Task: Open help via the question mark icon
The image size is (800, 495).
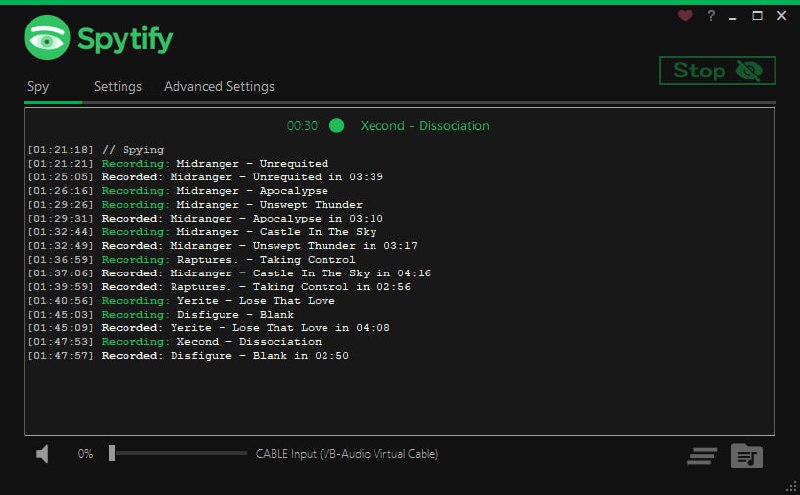Action: 711,16
